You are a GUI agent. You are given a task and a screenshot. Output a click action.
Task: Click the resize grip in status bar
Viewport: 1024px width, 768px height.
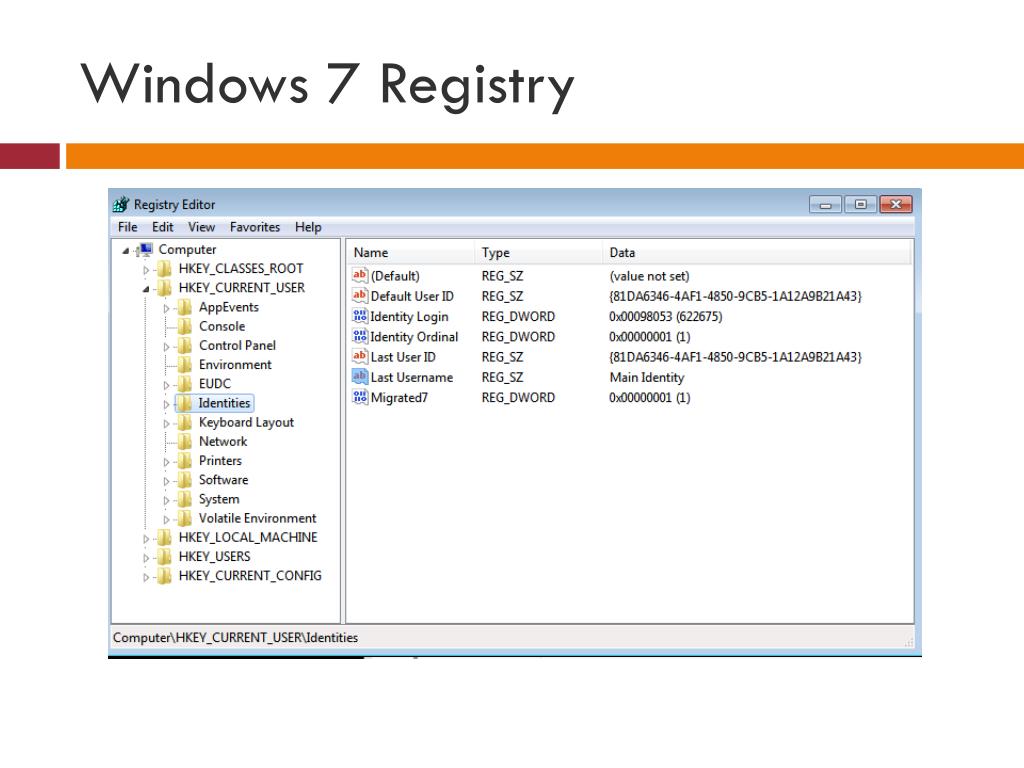[908, 642]
